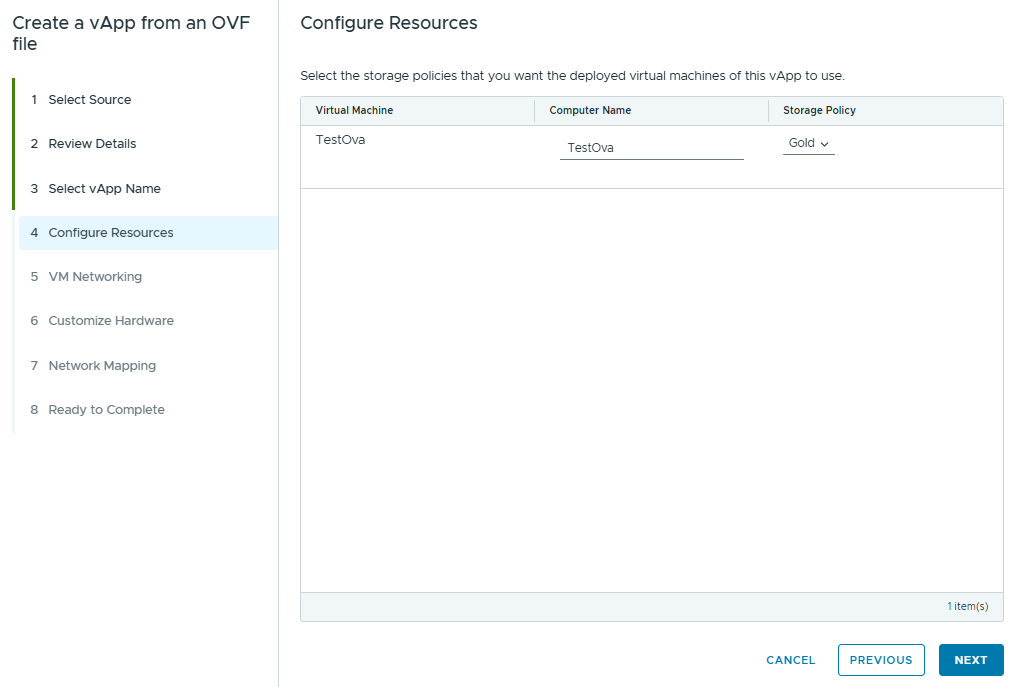
Task: Click the Storage Policy column header
Action: click(819, 111)
